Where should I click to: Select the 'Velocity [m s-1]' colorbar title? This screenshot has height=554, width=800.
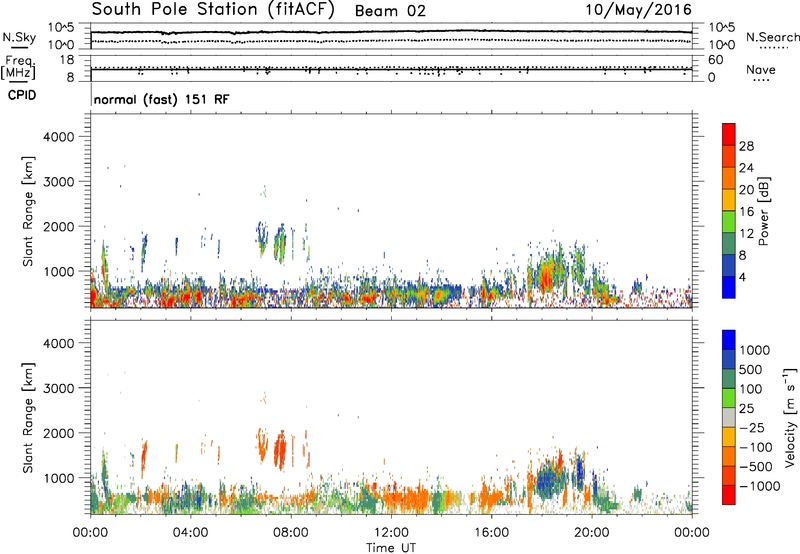pyautogui.click(x=790, y=417)
